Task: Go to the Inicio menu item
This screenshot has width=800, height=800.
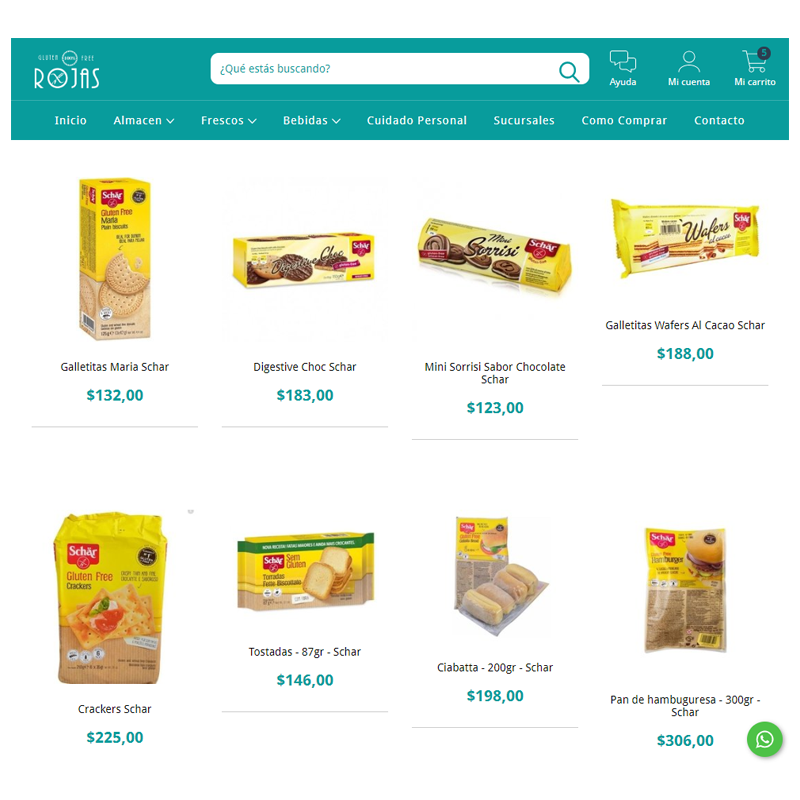Action: [70, 120]
